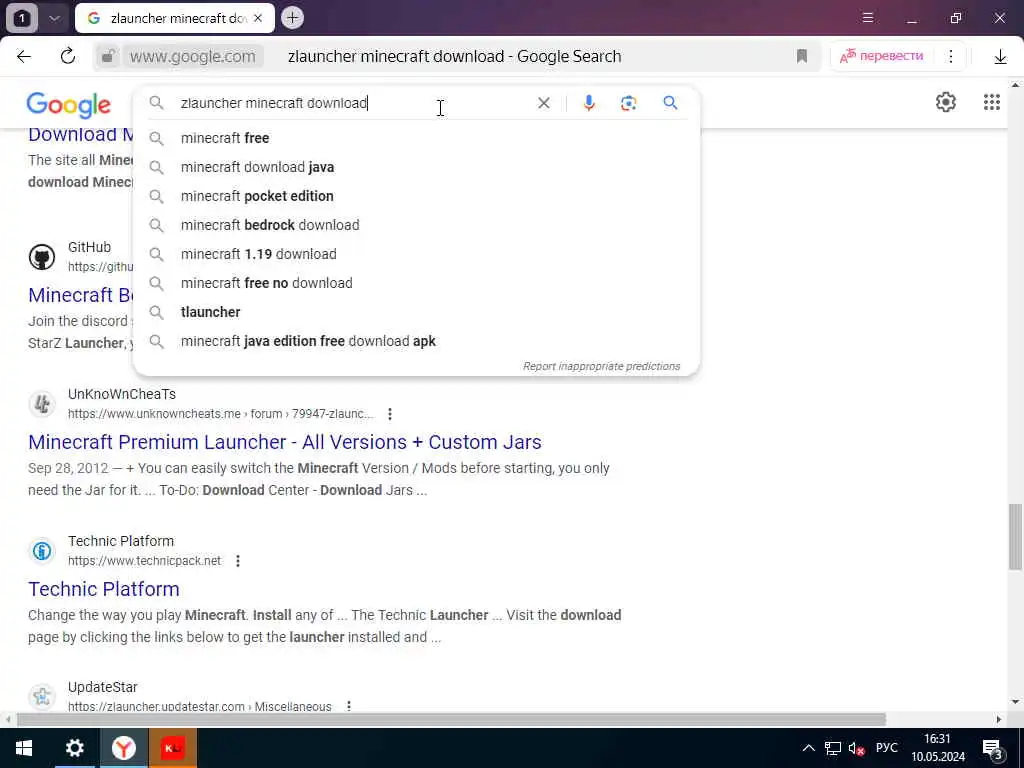Viewport: 1024px width, 768px height.
Task: Click the www.google.com address field
Action: coord(193,56)
